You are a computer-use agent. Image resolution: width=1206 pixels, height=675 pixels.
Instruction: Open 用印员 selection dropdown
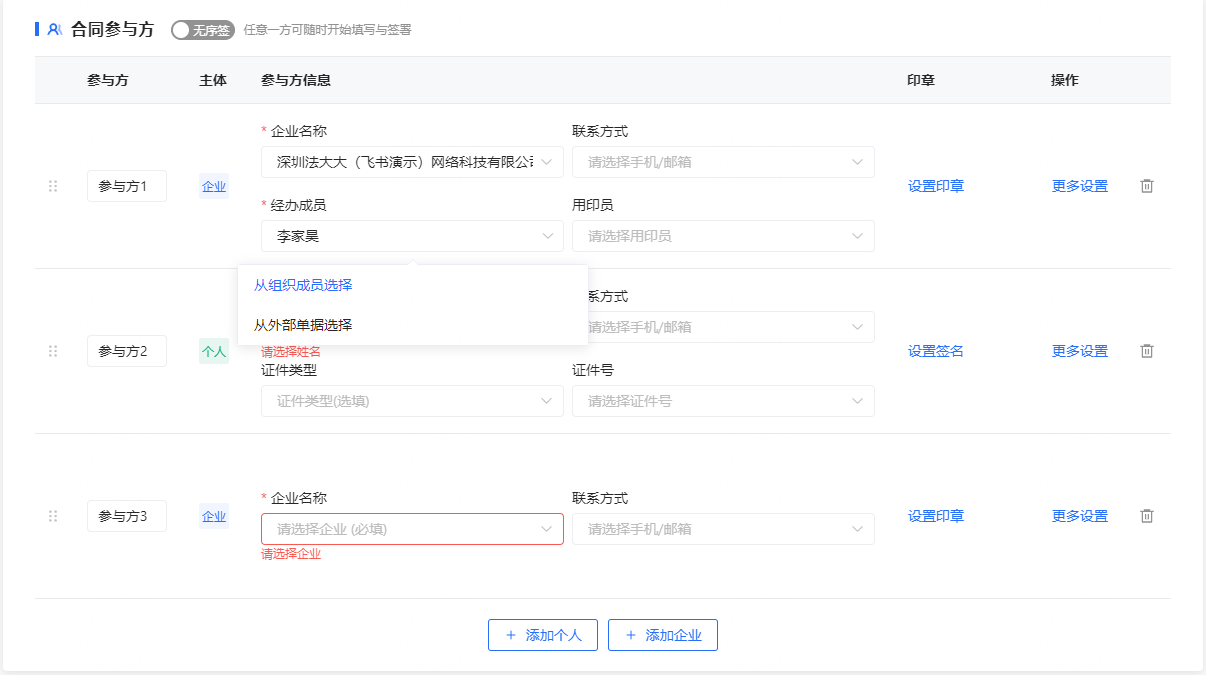tap(723, 236)
